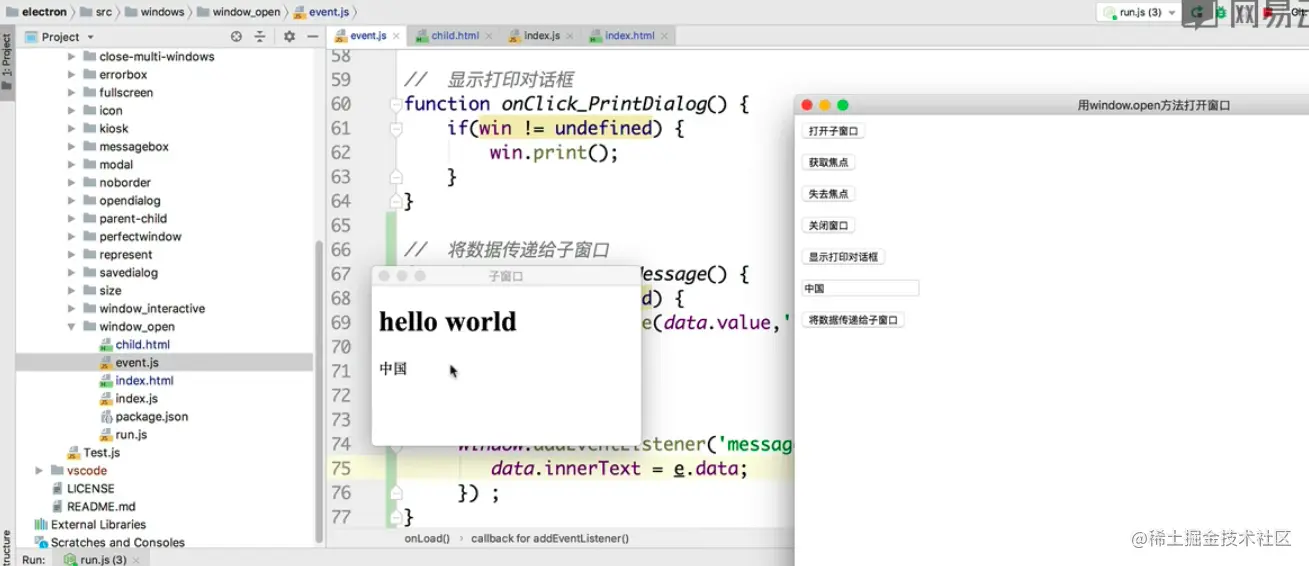Hide the Project panel with minus icon
1309x566 pixels.
(311, 37)
